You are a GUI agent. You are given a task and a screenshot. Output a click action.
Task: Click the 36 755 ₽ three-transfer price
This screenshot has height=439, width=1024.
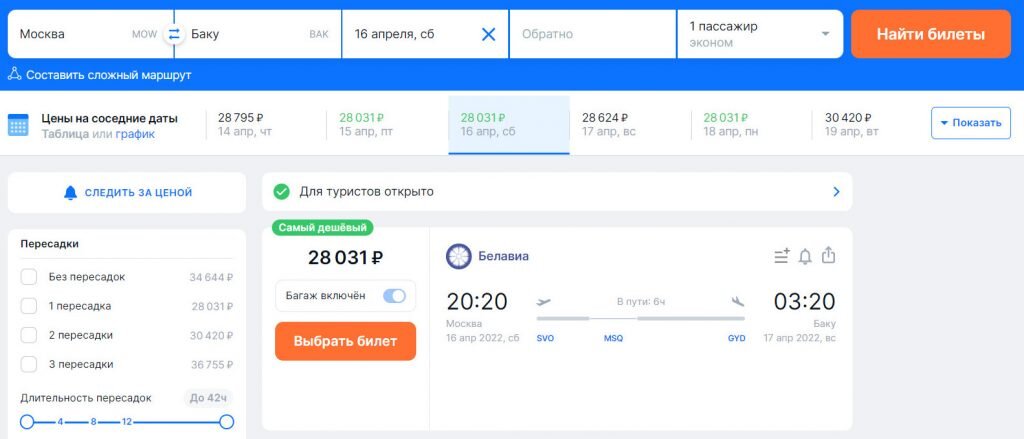coord(211,364)
